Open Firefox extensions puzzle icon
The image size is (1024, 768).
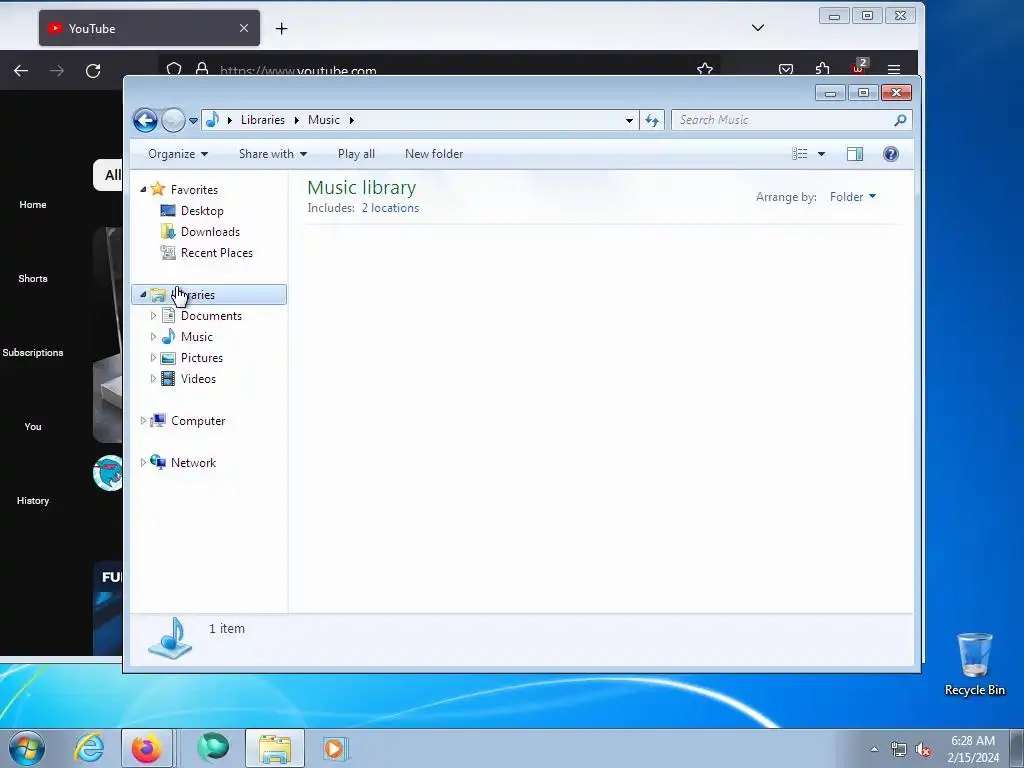click(x=822, y=69)
